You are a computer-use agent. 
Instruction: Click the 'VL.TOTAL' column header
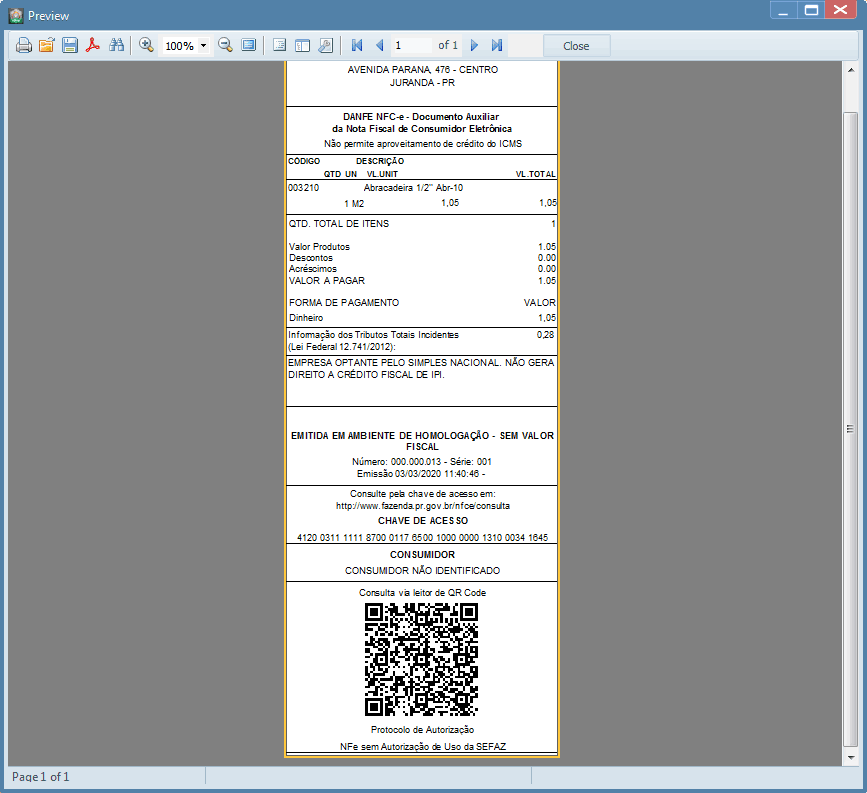click(x=535, y=174)
